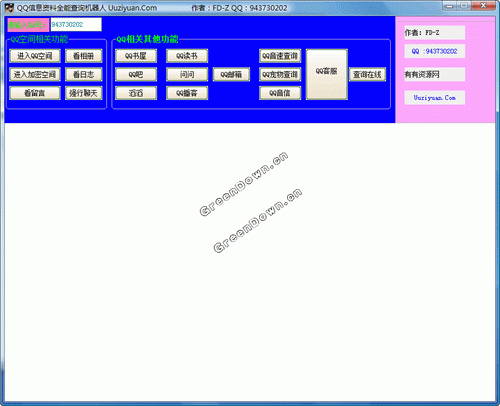Open the Uuziyuan.Com link
500x406 pixels.
click(x=435, y=98)
